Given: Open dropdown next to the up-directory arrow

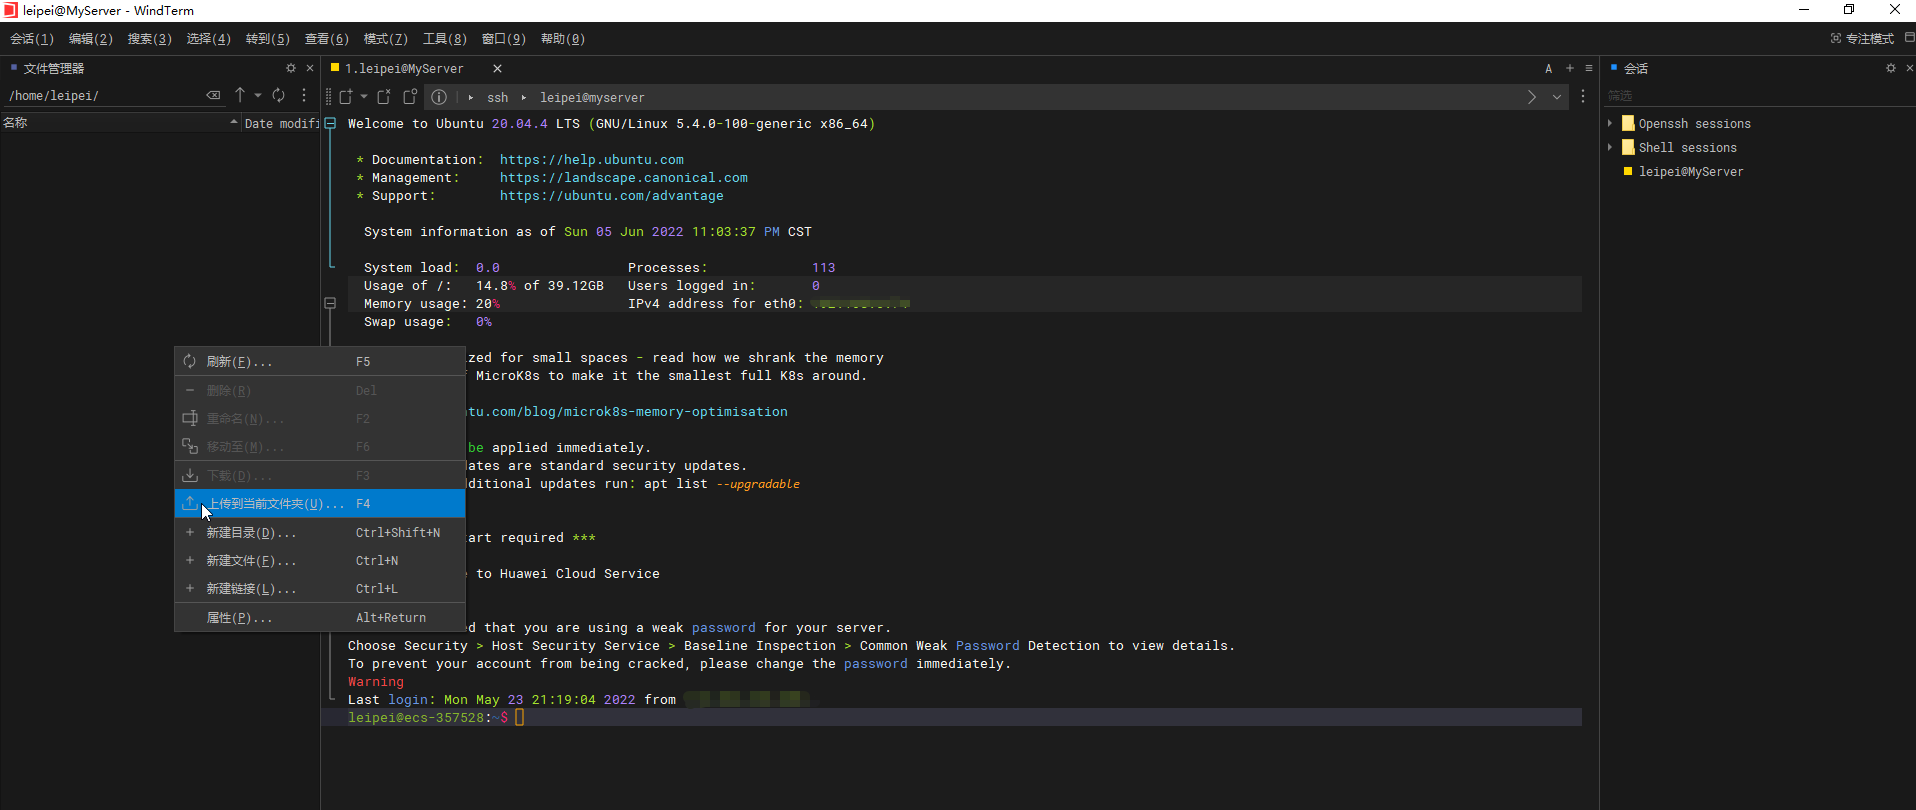Looking at the screenshot, I should [258, 95].
